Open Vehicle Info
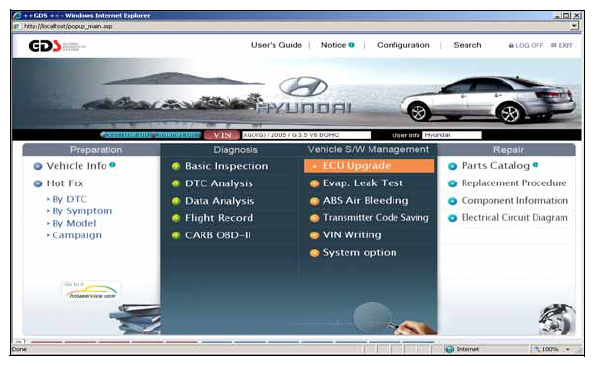This screenshot has width=594, height=366. (76, 166)
